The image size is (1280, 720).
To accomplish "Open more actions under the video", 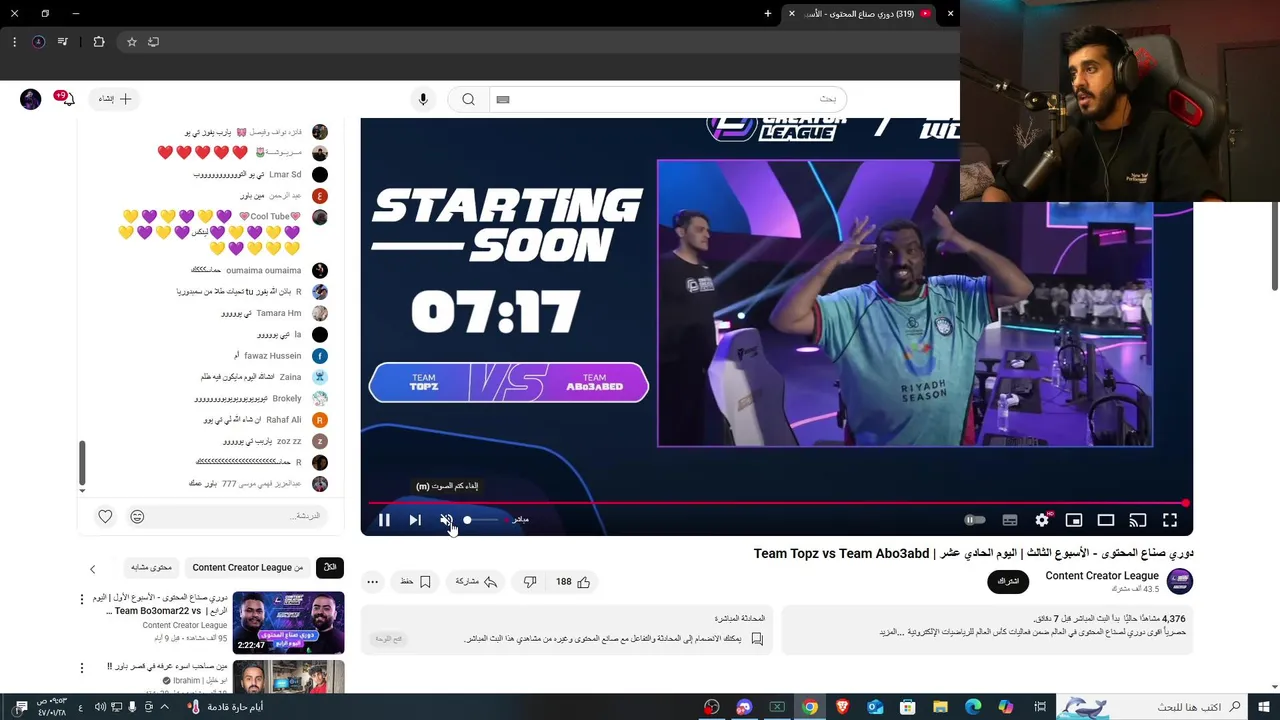I will pos(372,582).
